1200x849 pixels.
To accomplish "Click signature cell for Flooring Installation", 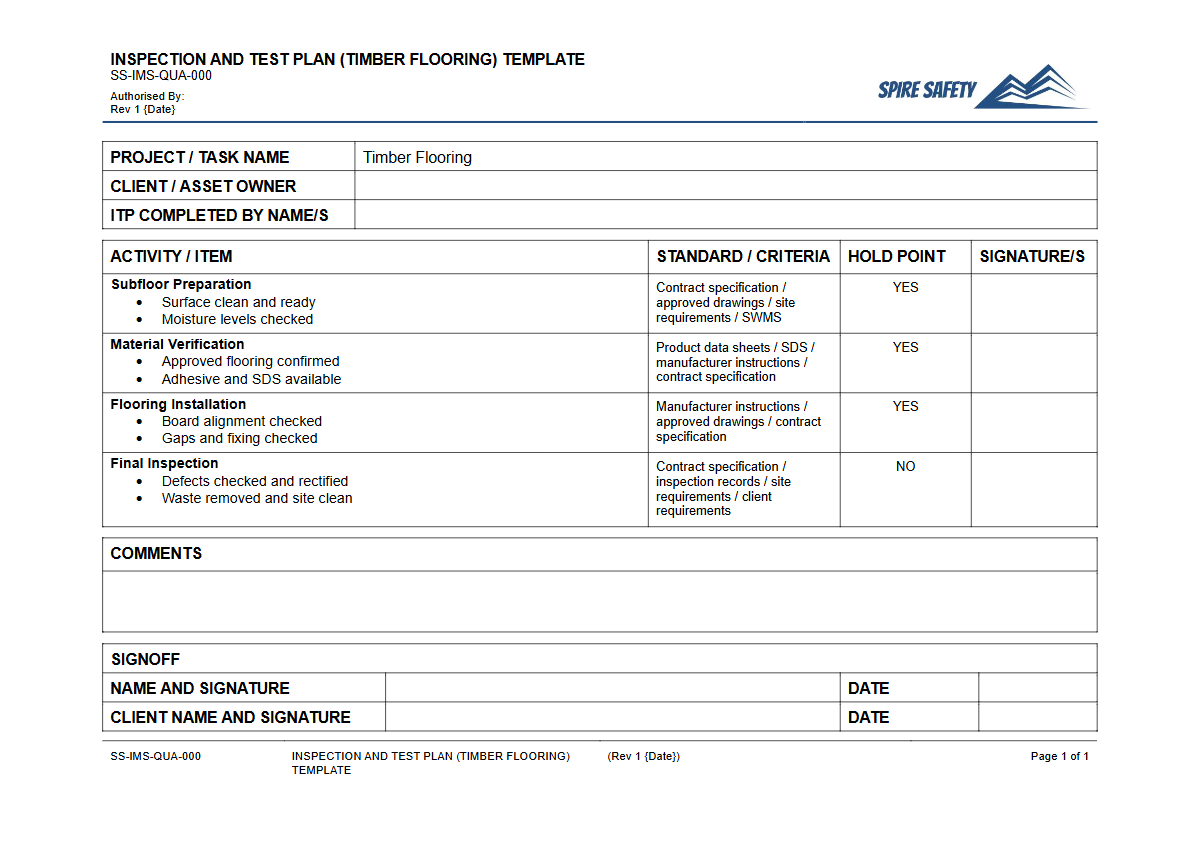I will (x=1034, y=422).
